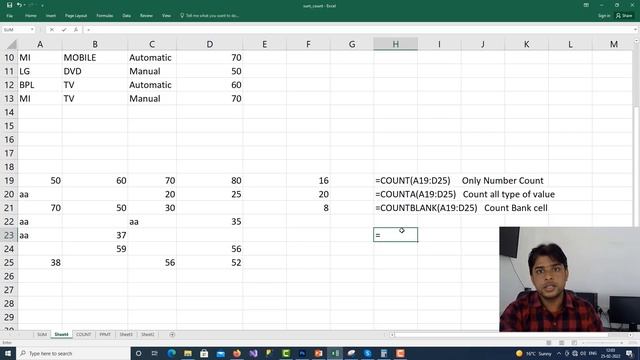Open the Windows Start menu
Viewport: 640px width, 360px height.
point(8,353)
